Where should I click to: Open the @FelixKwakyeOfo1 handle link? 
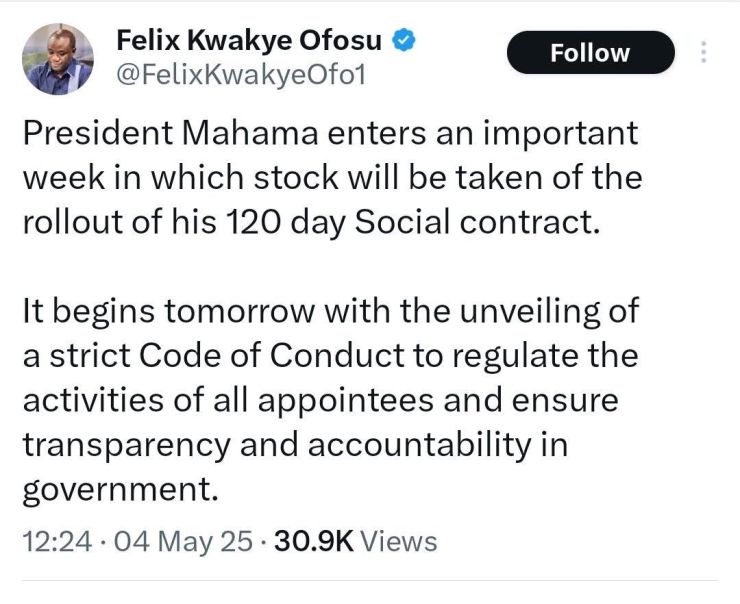[x=241, y=75]
